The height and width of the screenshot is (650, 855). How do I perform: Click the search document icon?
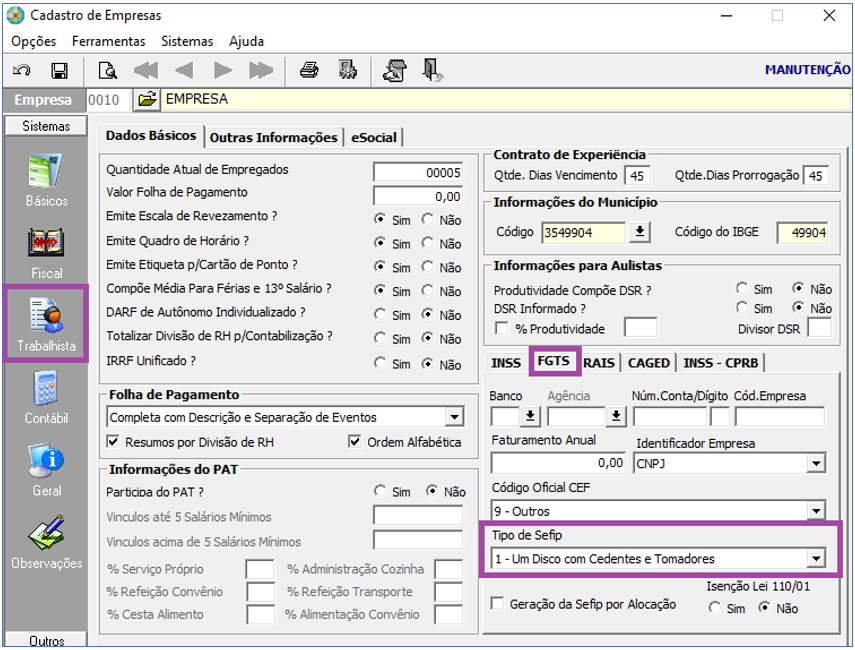[107, 71]
